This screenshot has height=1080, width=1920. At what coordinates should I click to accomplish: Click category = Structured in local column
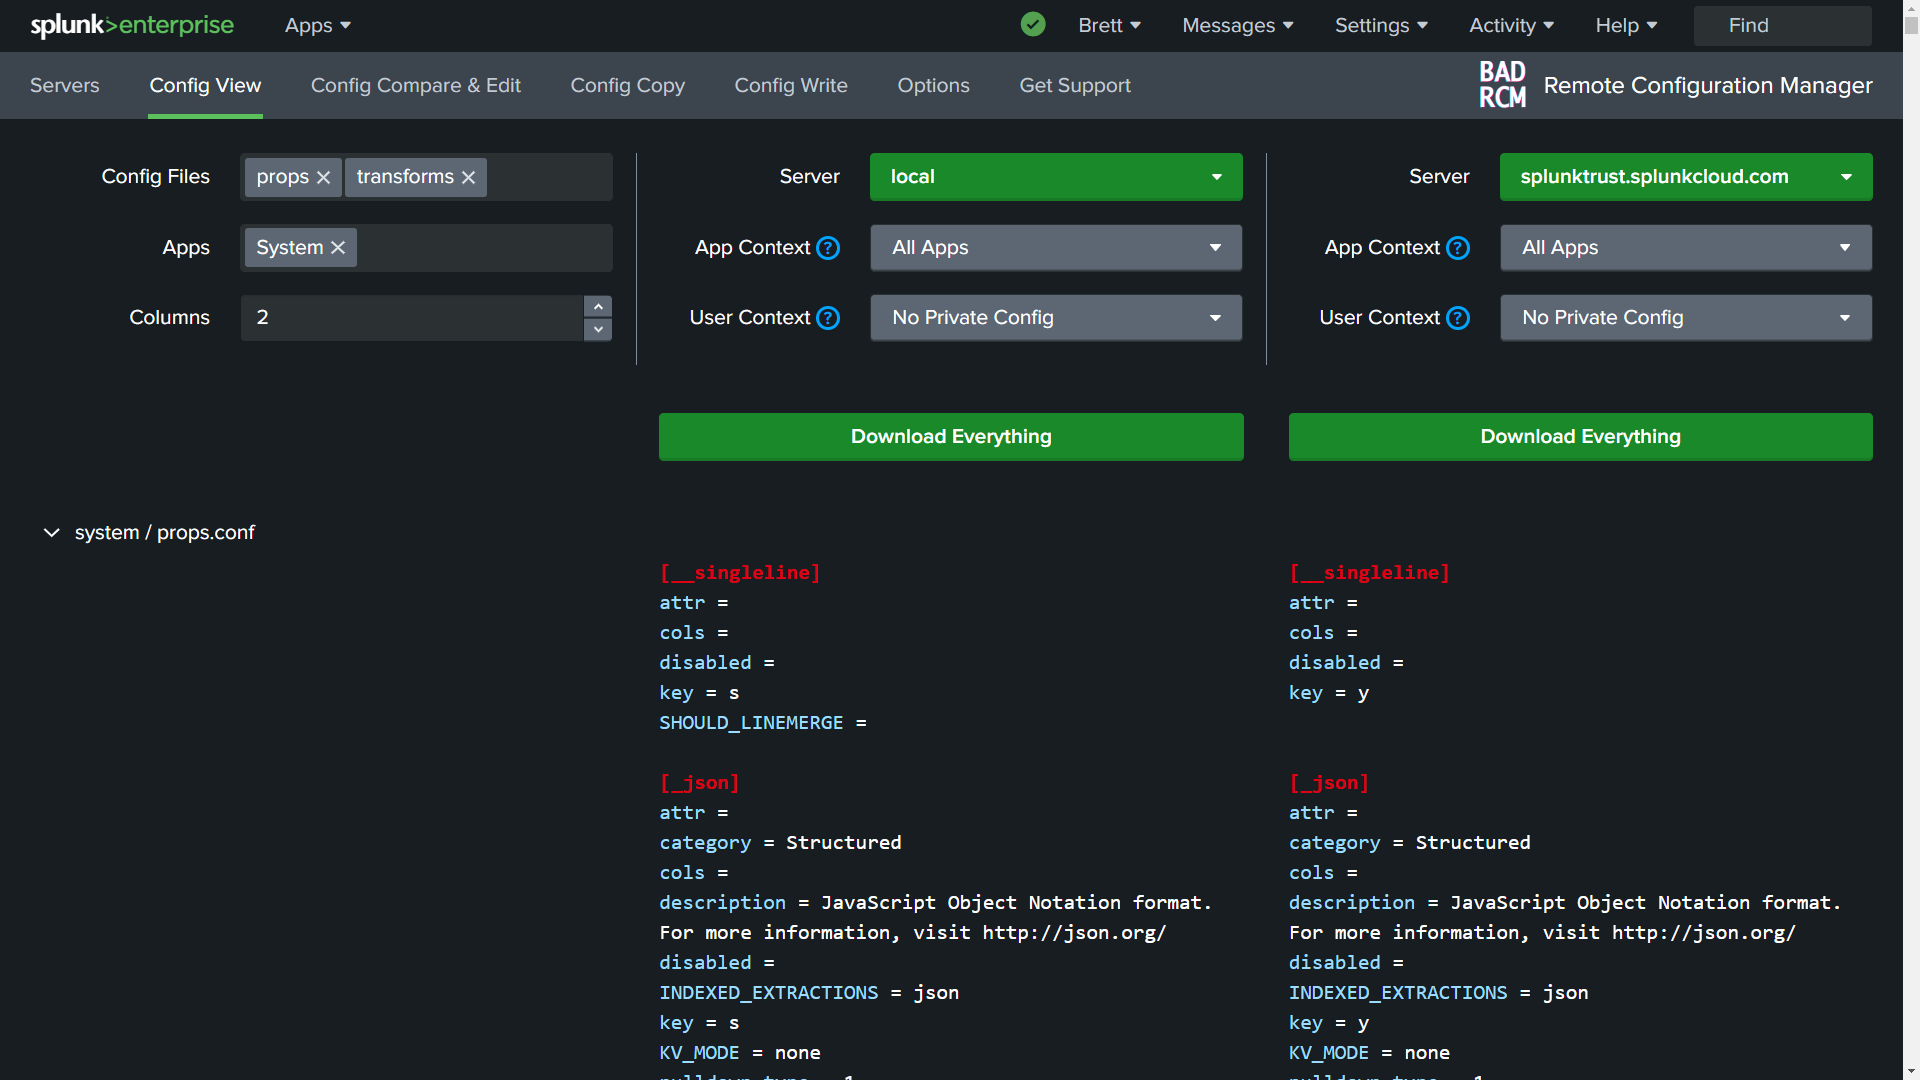point(780,843)
